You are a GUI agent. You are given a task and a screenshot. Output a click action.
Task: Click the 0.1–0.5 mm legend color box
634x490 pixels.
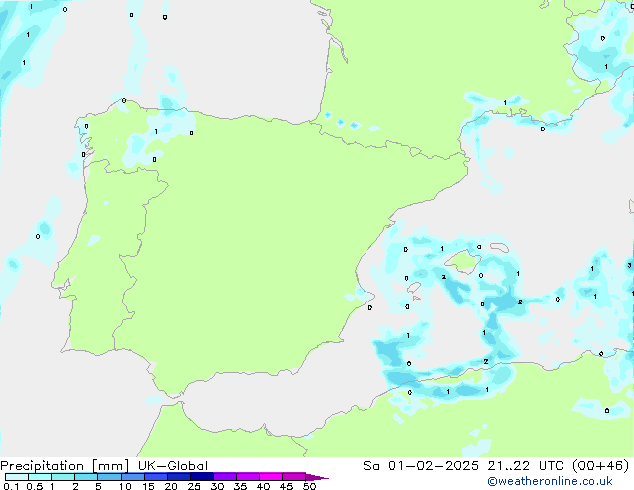coord(17,477)
